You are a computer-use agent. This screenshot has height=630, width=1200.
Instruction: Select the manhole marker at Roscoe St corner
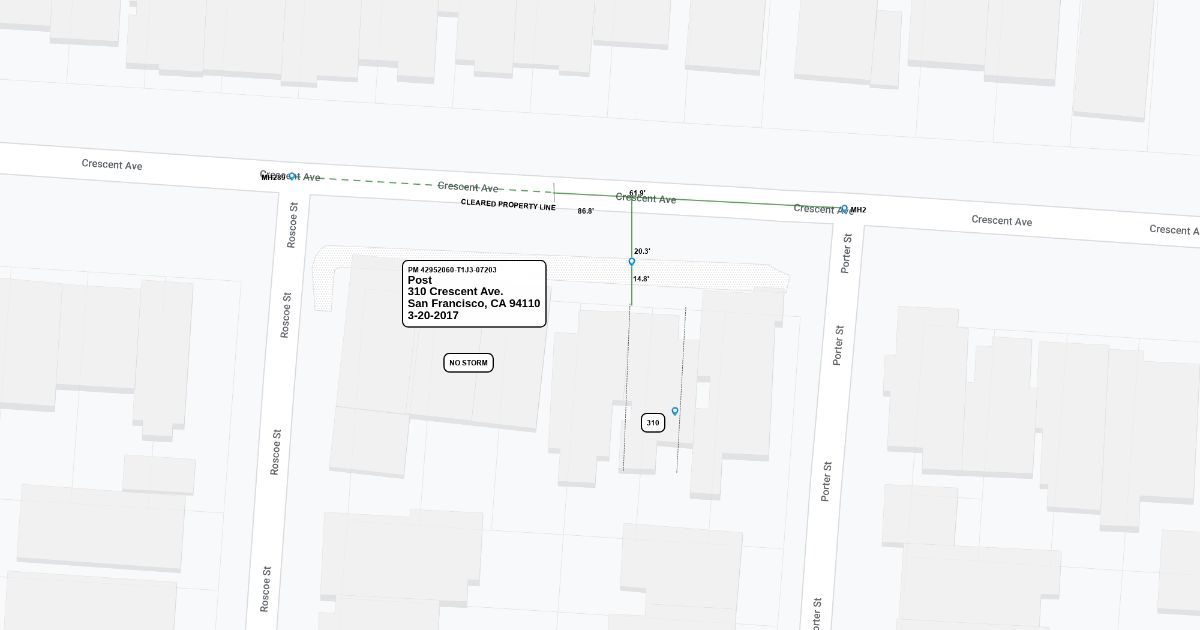click(292, 176)
